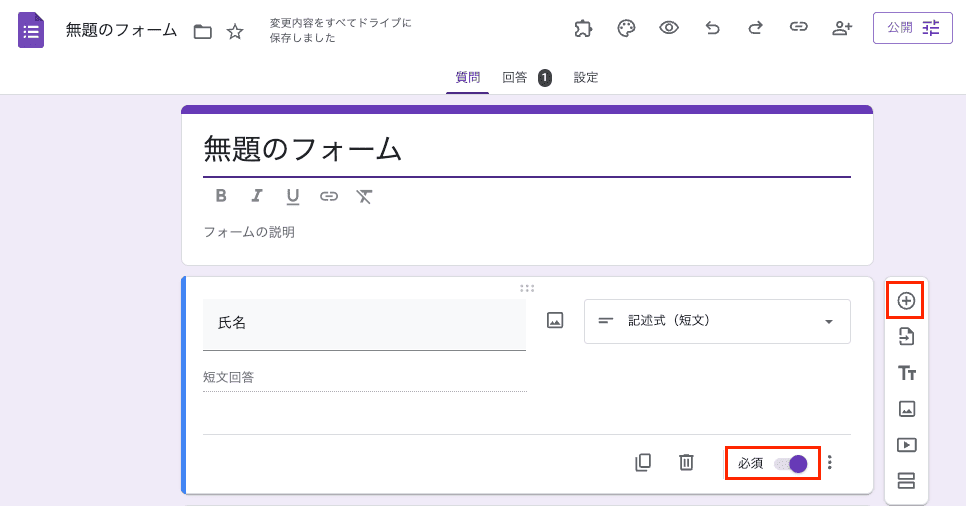Open the theme customization palette

pyautogui.click(x=626, y=28)
